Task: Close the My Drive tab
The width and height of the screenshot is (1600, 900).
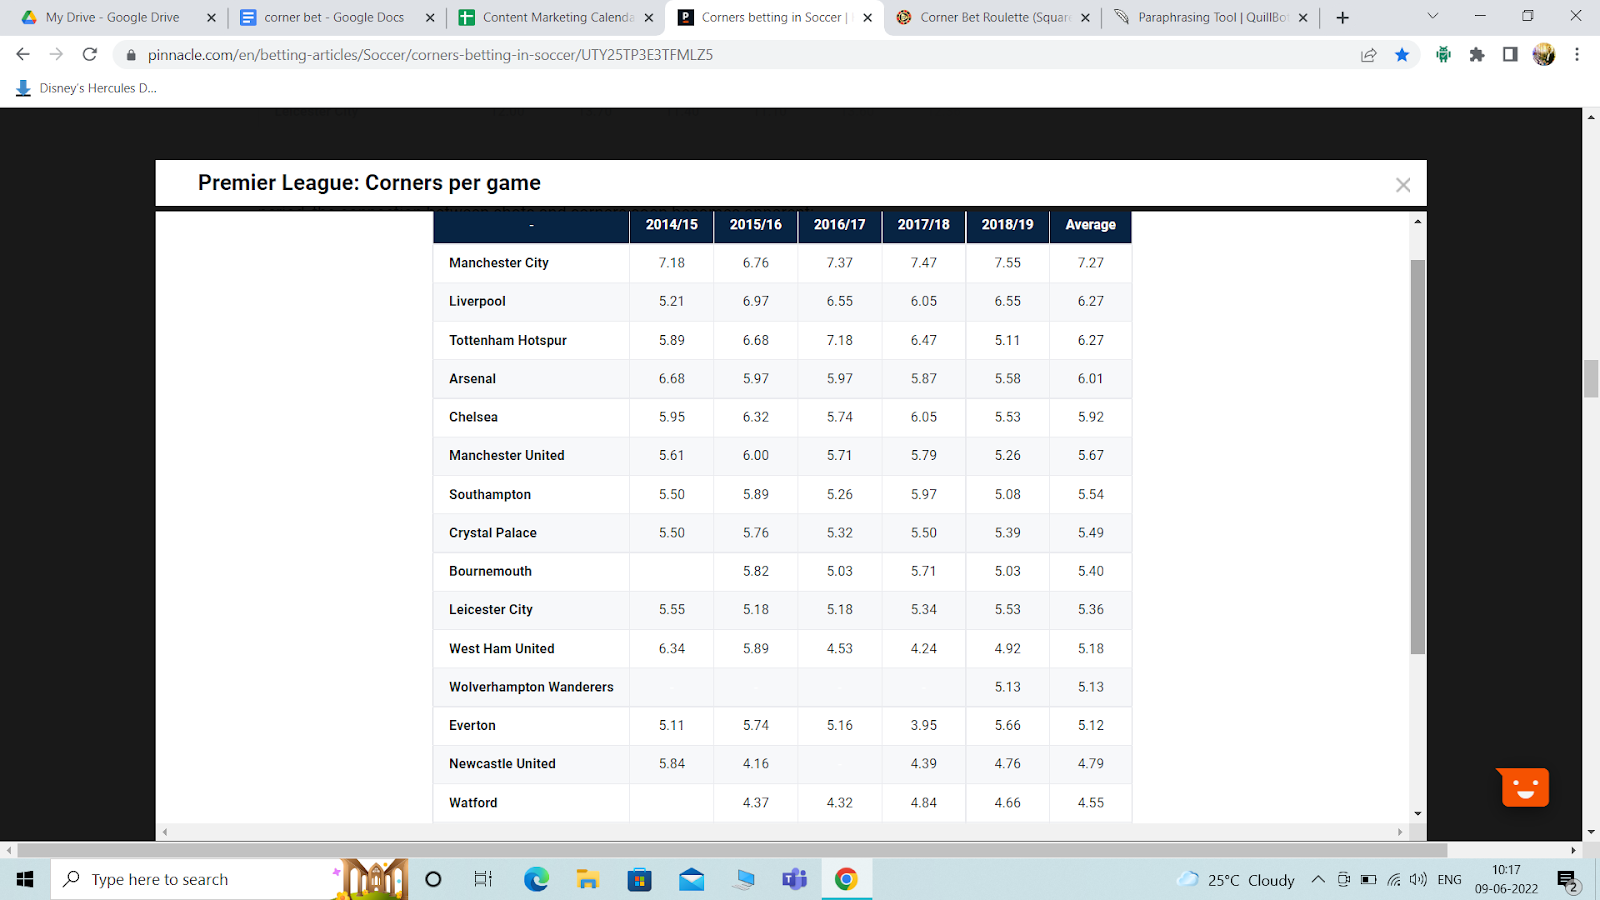Action: 211,17
